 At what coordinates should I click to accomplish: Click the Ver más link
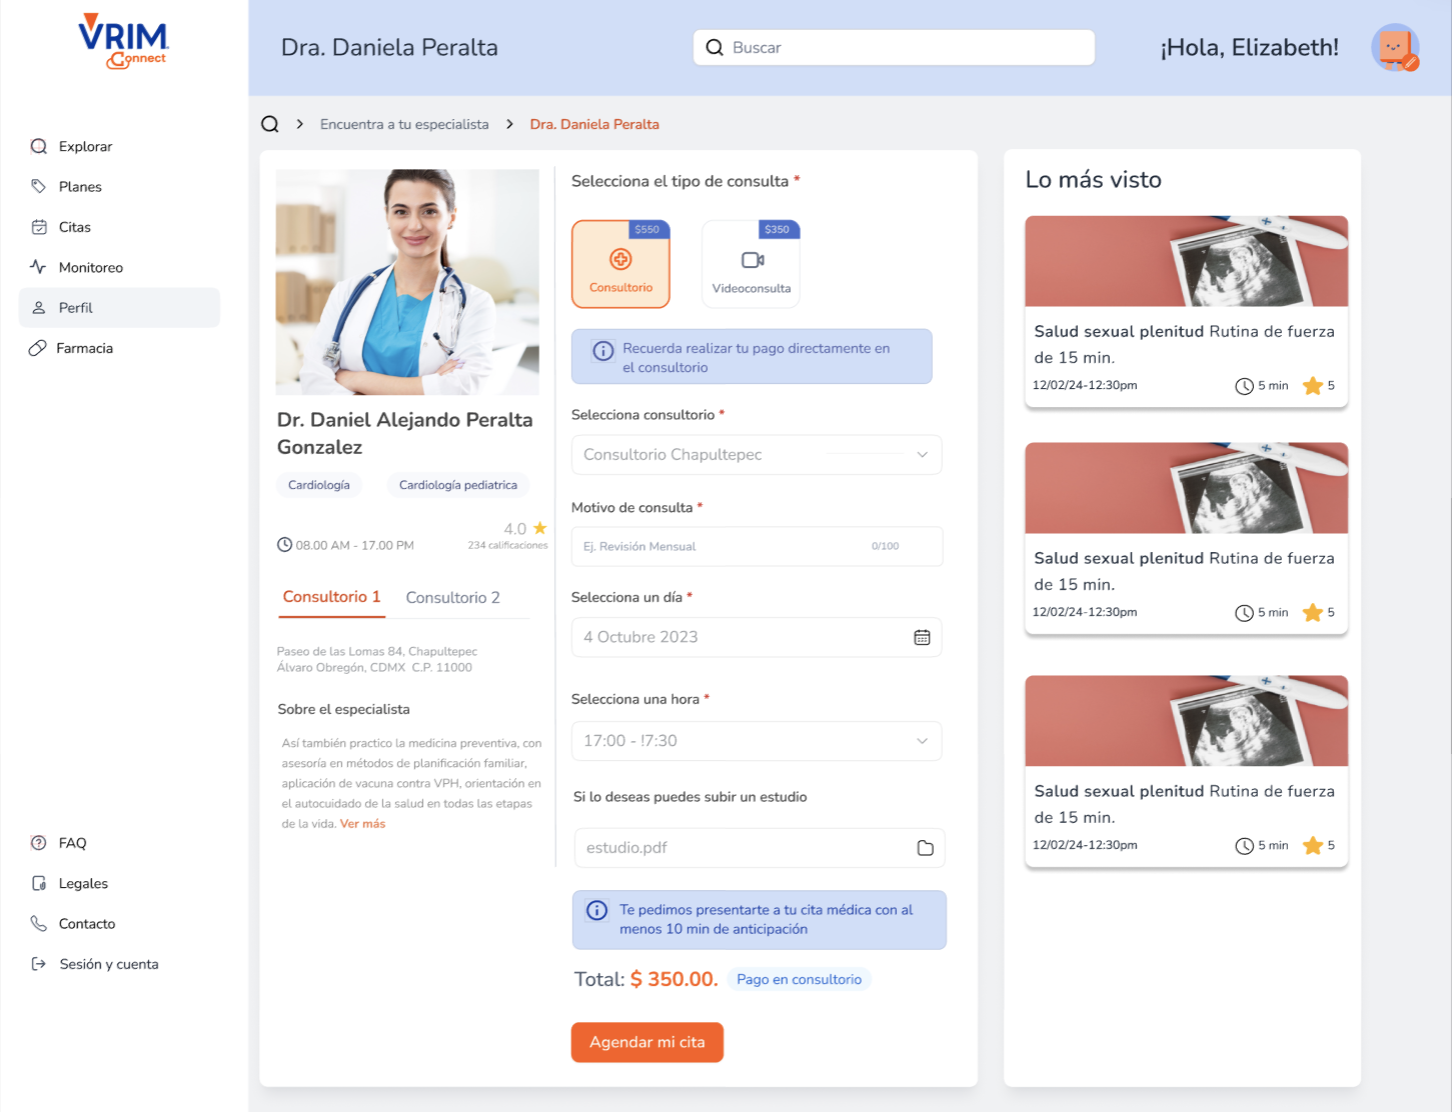tap(362, 824)
